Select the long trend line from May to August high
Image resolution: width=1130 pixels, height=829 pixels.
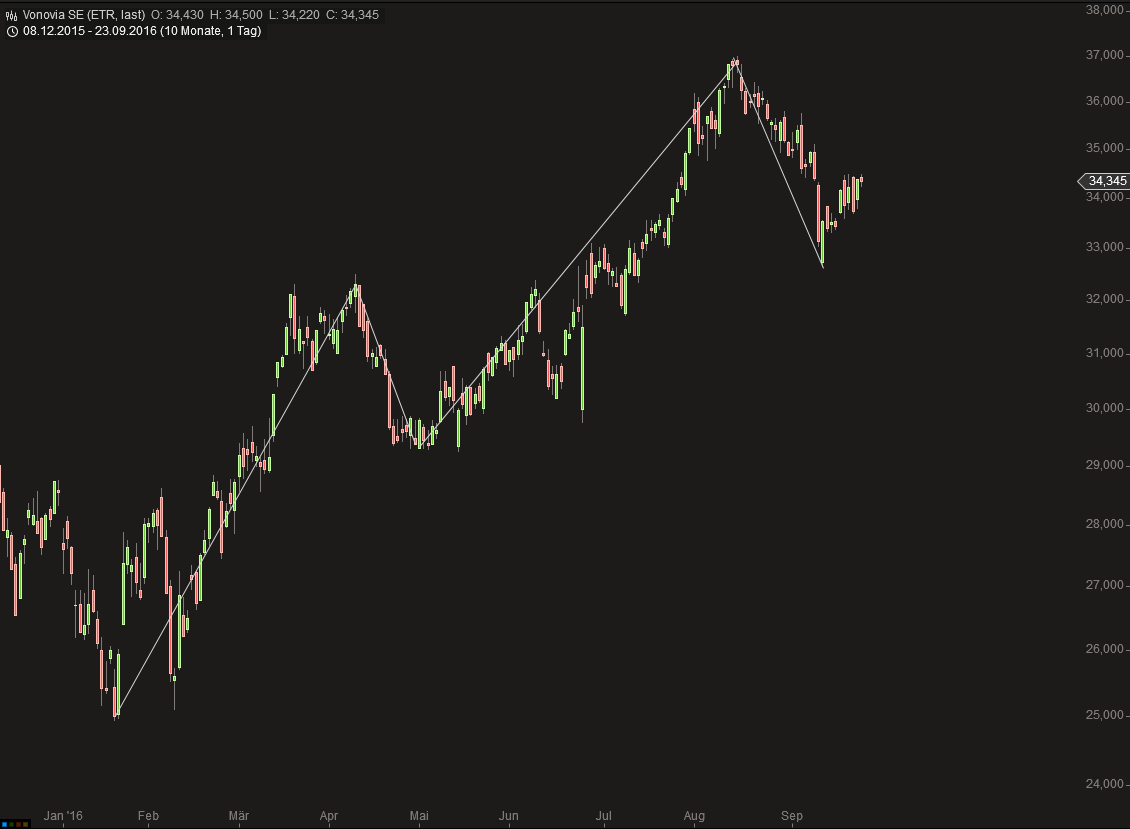pyautogui.click(x=578, y=253)
